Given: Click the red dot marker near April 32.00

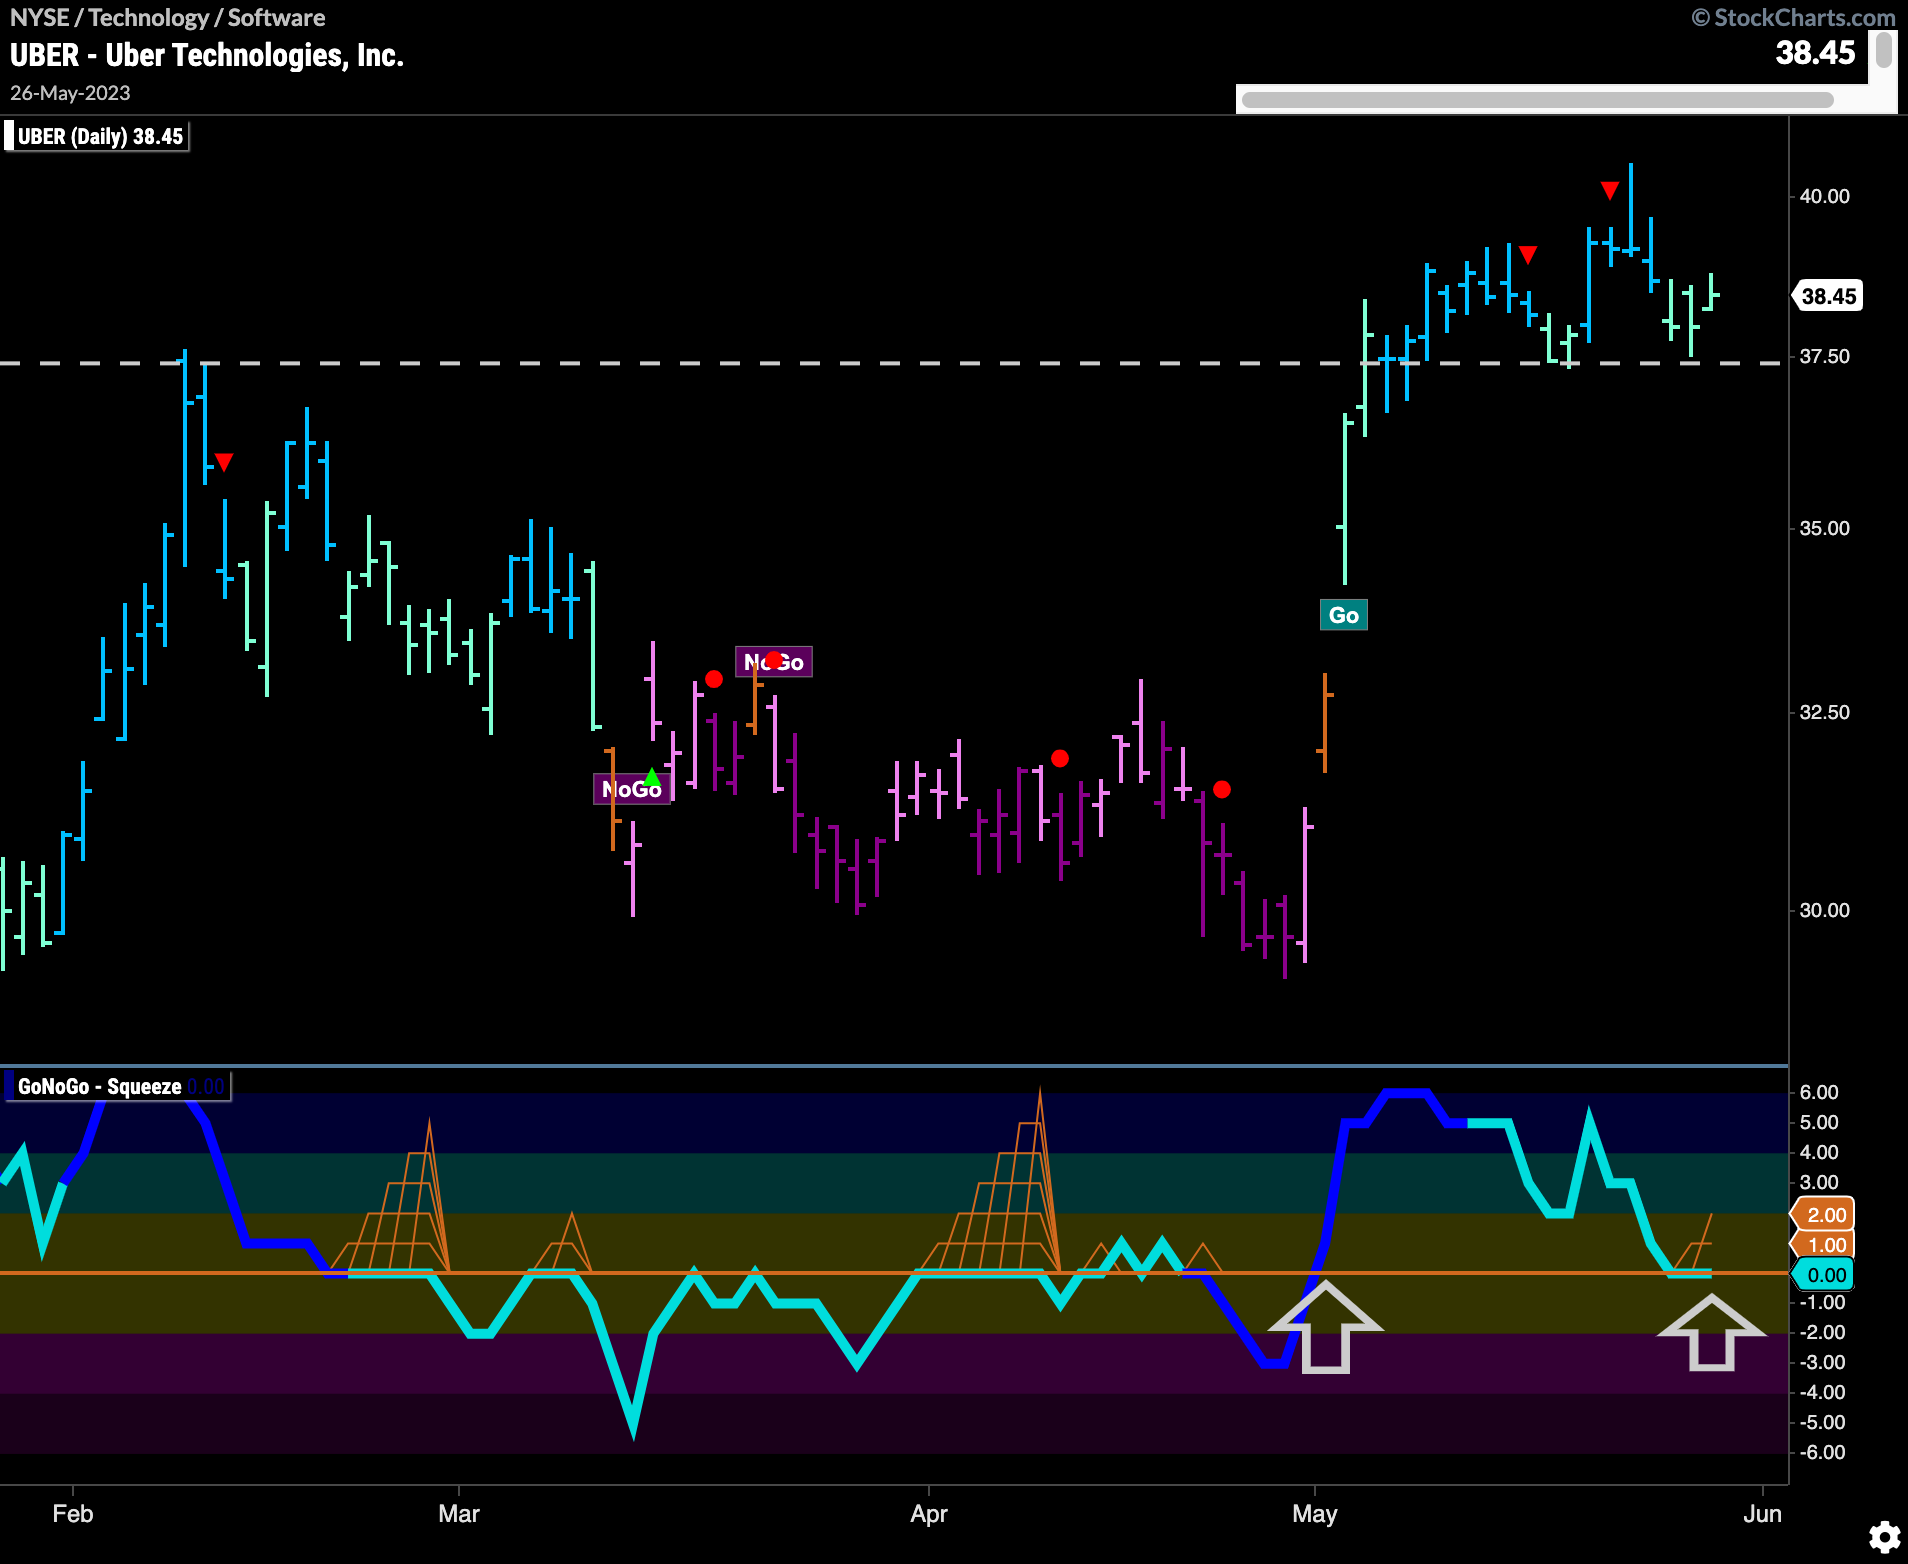Looking at the screenshot, I should [1060, 758].
